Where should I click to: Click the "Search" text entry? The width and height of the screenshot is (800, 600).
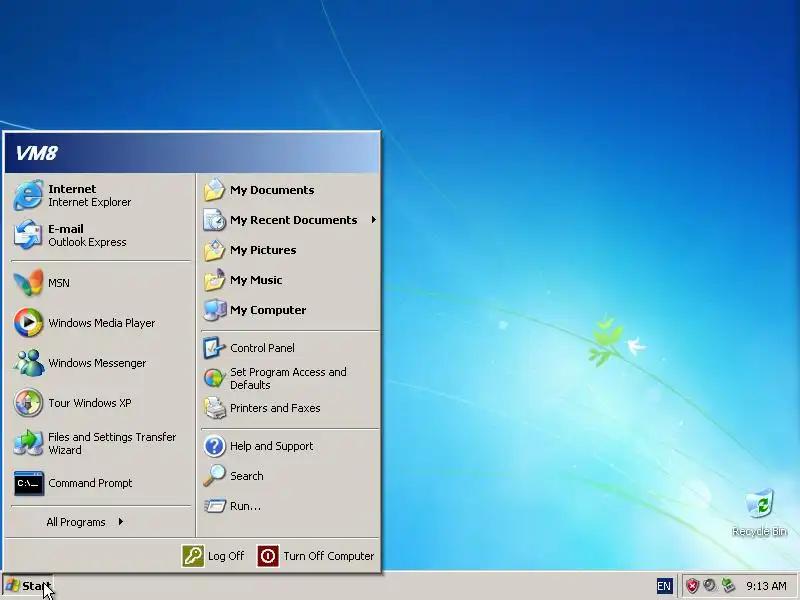point(246,476)
